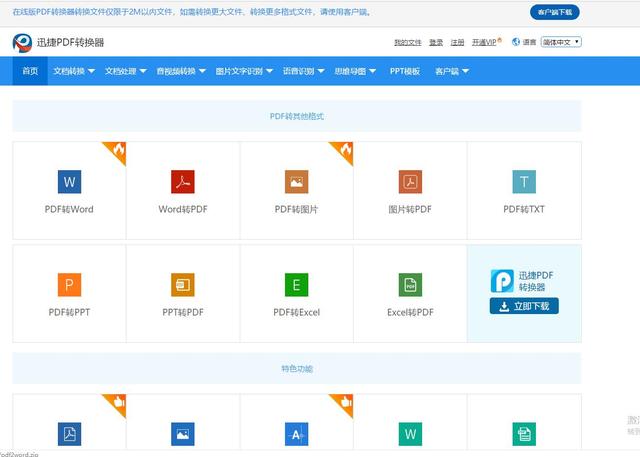640x457 pixels.
Task: Click the Excel转PDF label text
Action: pyautogui.click(x=410, y=313)
